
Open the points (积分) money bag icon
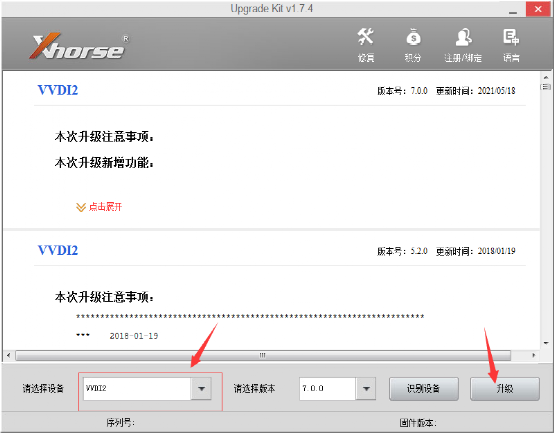[x=413, y=45]
